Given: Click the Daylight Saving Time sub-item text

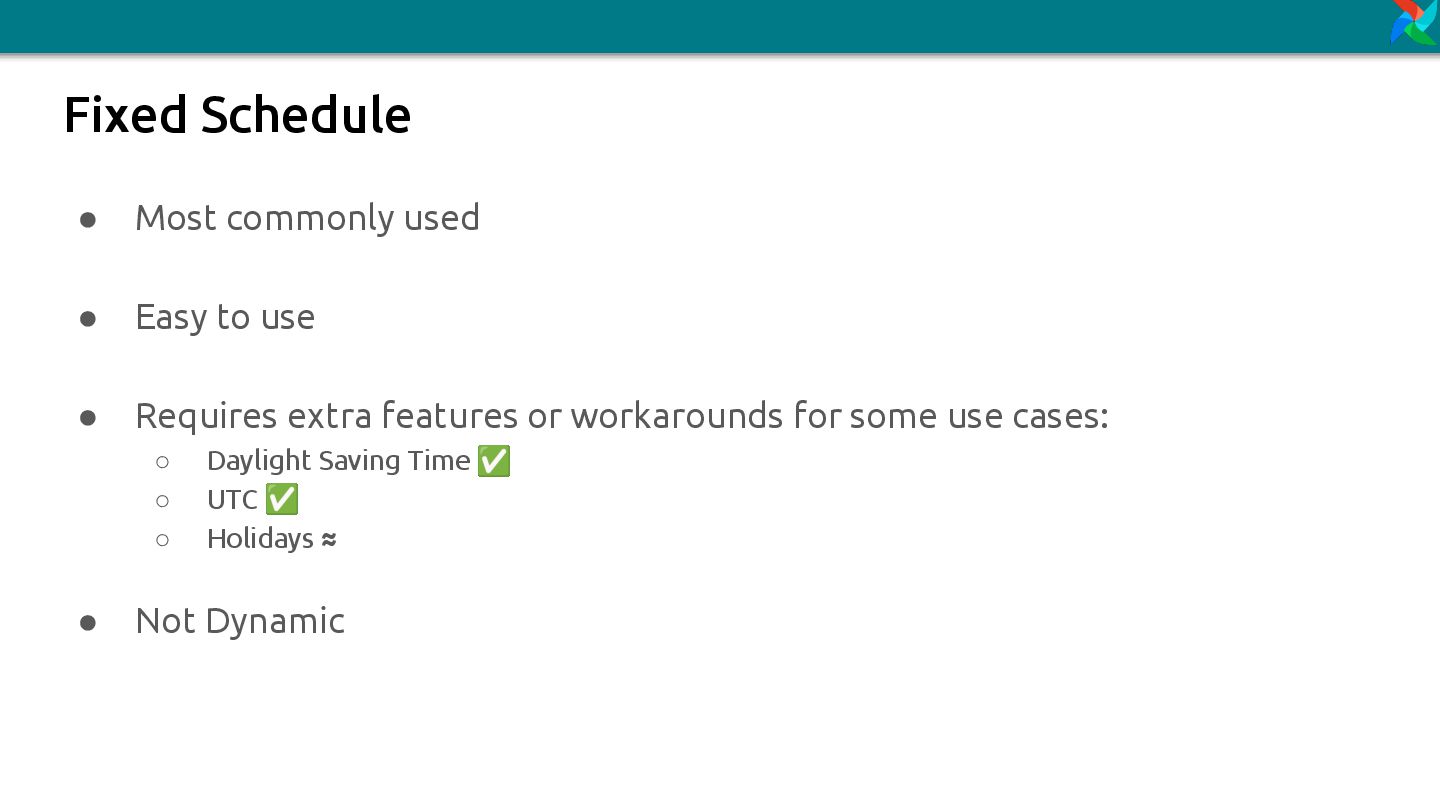Looking at the screenshot, I should point(338,461).
